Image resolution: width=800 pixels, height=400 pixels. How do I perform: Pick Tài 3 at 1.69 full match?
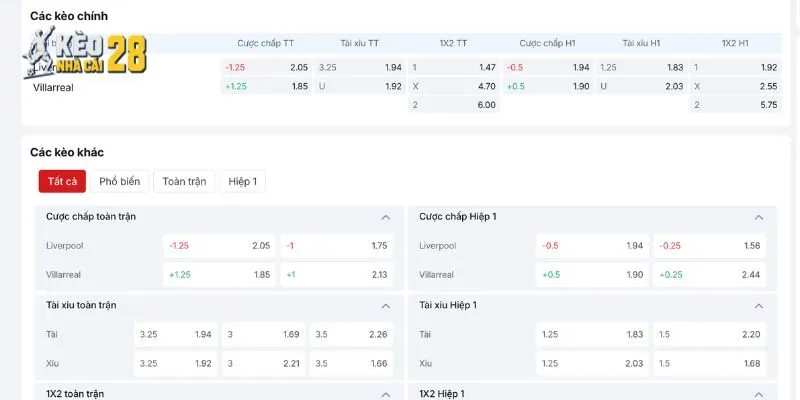[263, 334]
